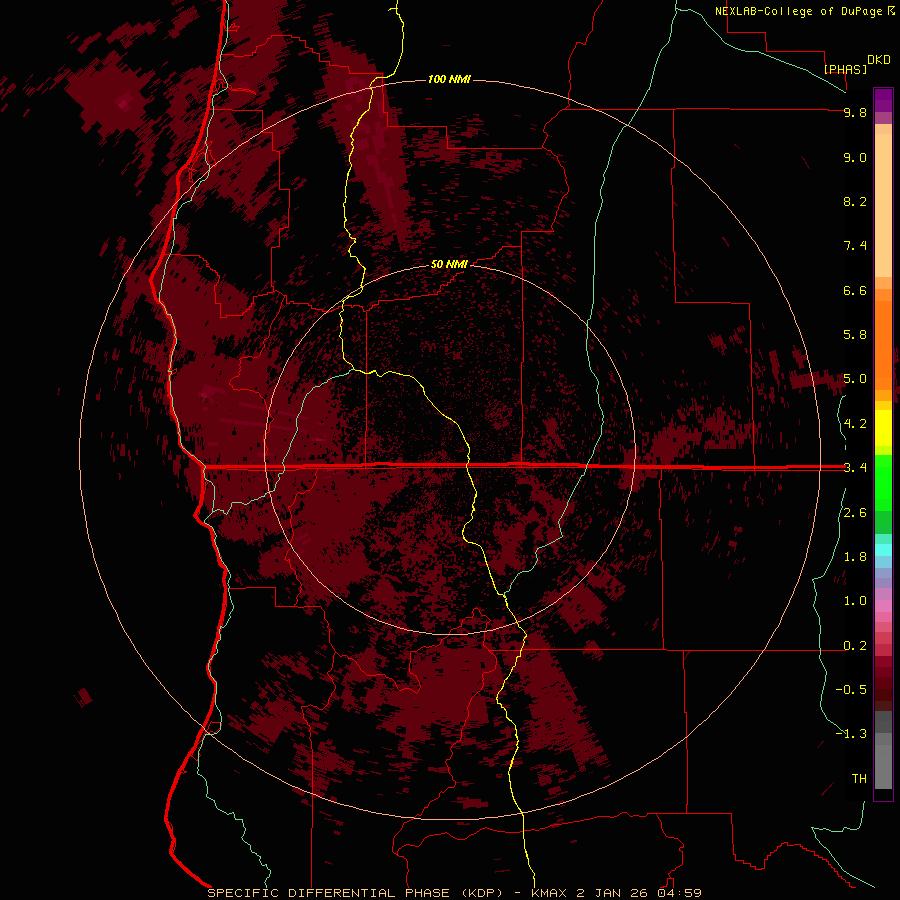Click the 2.6 scale value
The width and height of the screenshot is (900, 900).
pos(855,513)
